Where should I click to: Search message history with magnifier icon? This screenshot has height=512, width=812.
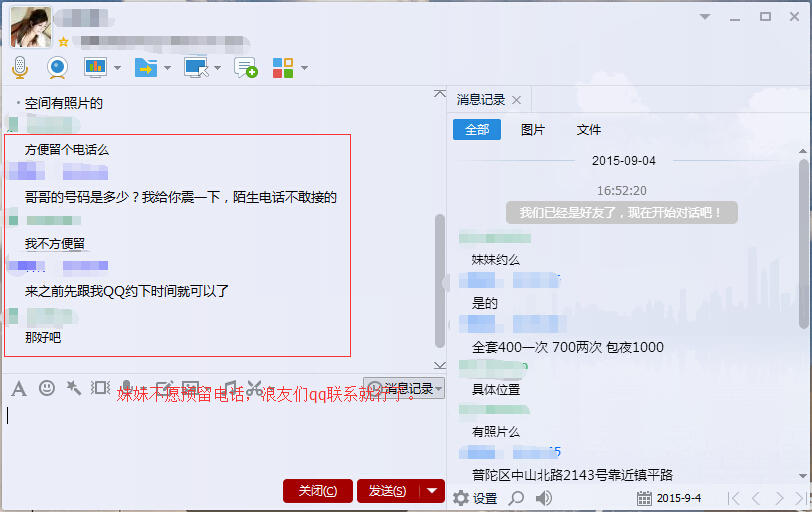coord(516,497)
